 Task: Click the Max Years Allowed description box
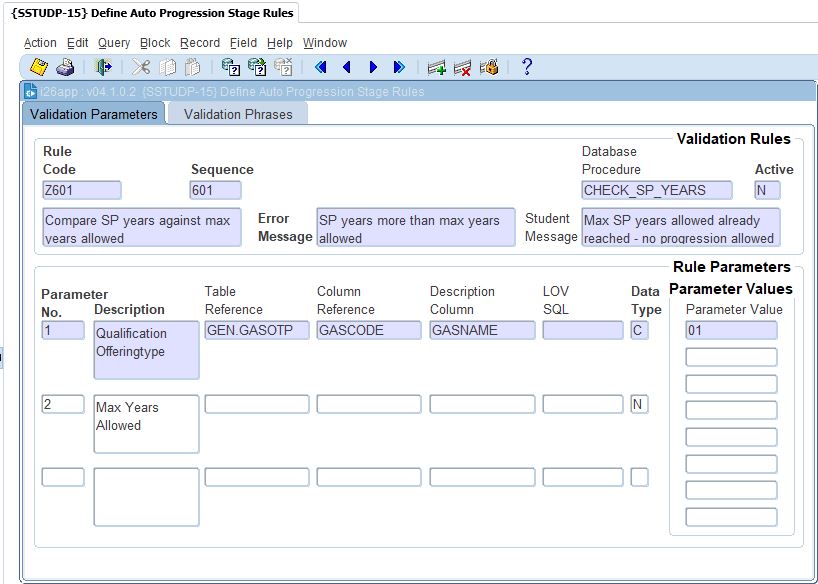(x=146, y=424)
